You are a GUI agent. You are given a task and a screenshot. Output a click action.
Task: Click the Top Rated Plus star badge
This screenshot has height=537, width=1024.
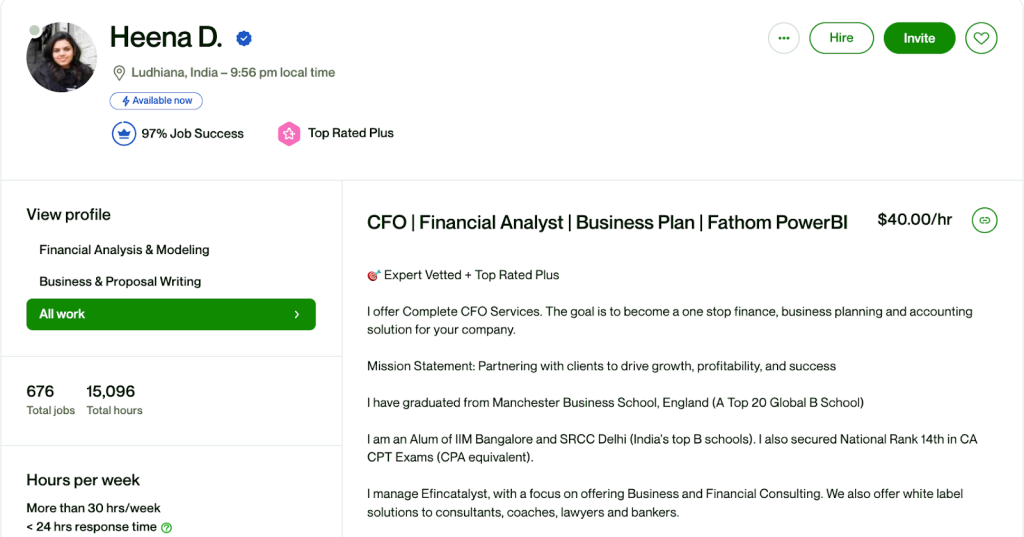289,133
